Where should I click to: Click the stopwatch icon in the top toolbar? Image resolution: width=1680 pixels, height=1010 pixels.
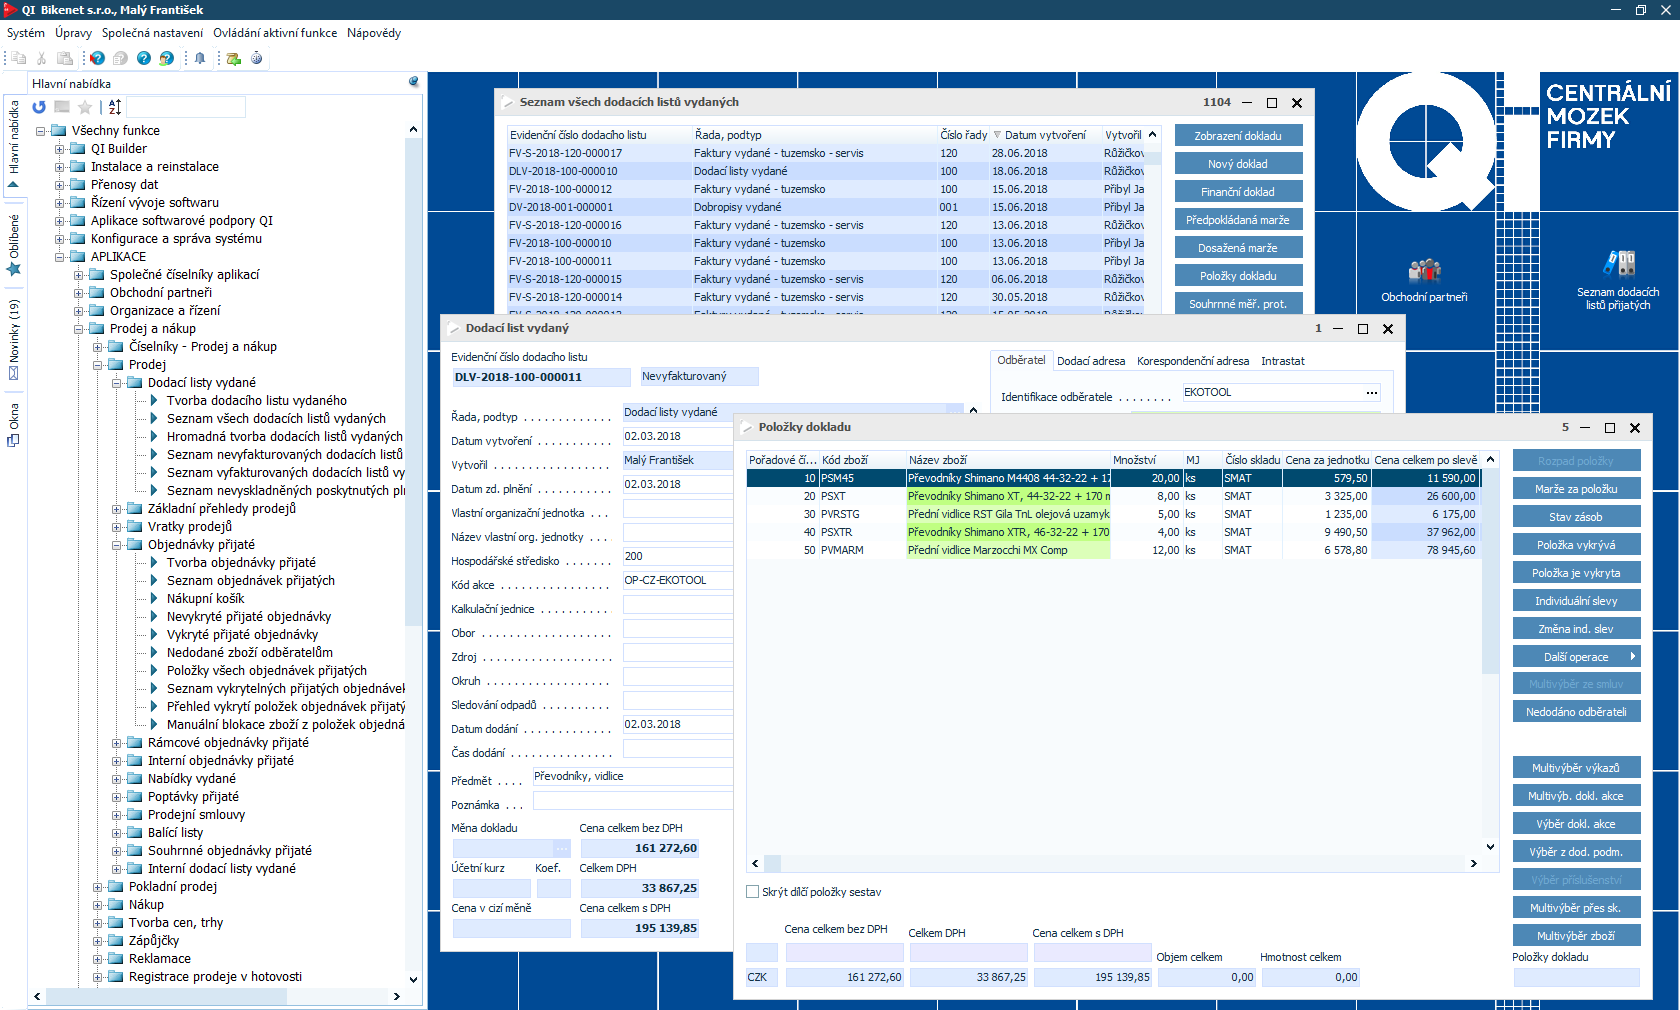pos(257,58)
